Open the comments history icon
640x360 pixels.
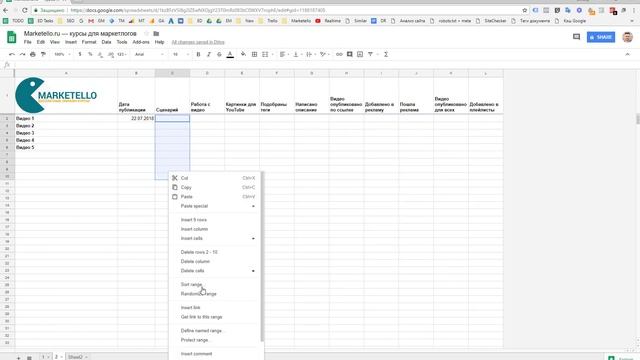coord(576,37)
